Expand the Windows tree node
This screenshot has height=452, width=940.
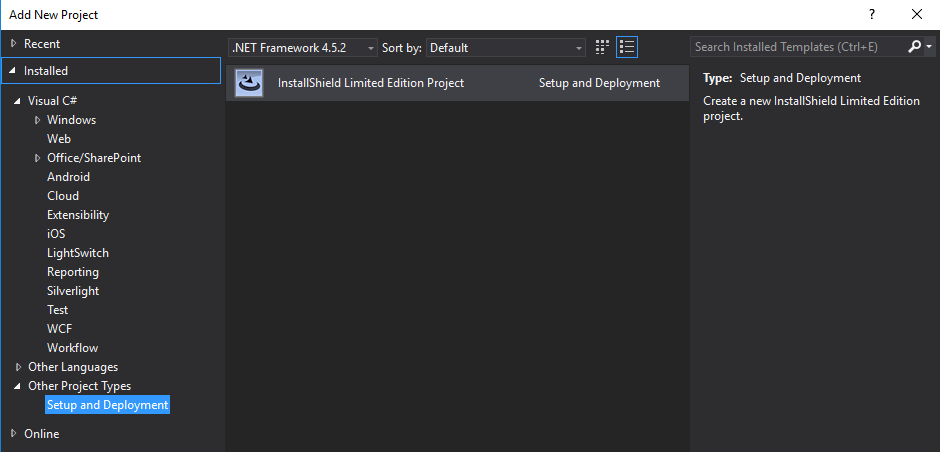click(x=37, y=120)
